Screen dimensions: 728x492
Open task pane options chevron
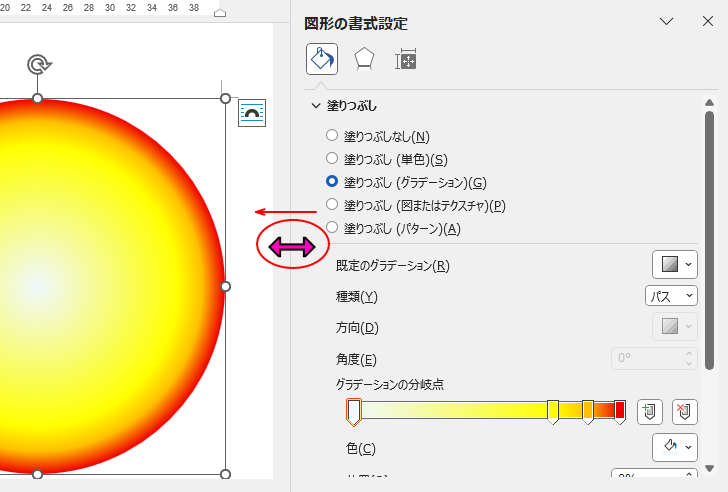click(x=666, y=21)
